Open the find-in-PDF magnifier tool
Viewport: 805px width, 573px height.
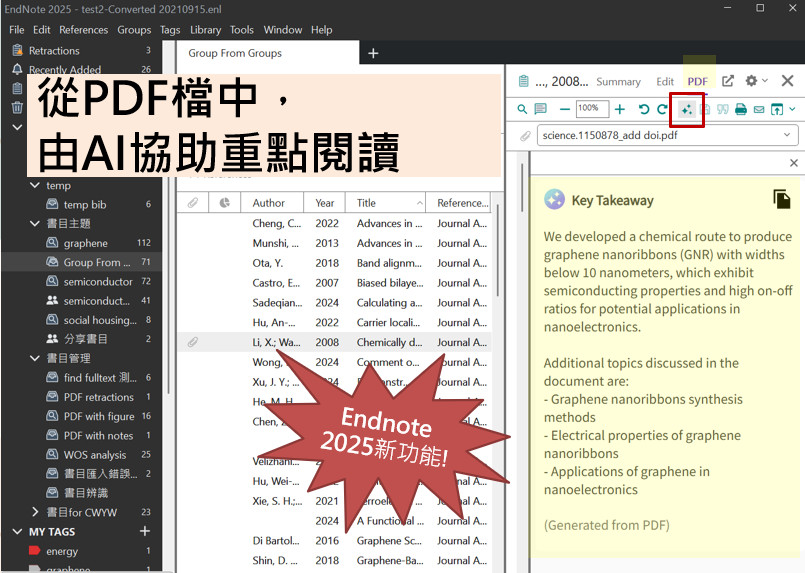click(x=522, y=109)
